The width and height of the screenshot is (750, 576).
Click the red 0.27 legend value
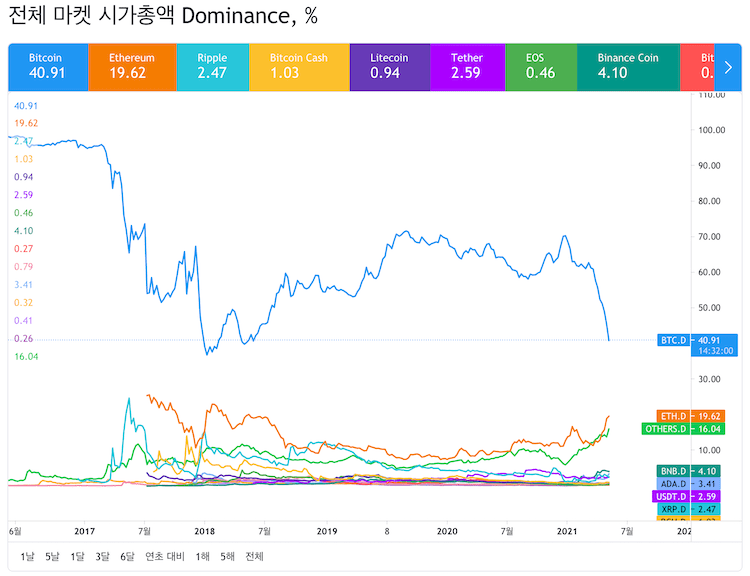tap(23, 249)
